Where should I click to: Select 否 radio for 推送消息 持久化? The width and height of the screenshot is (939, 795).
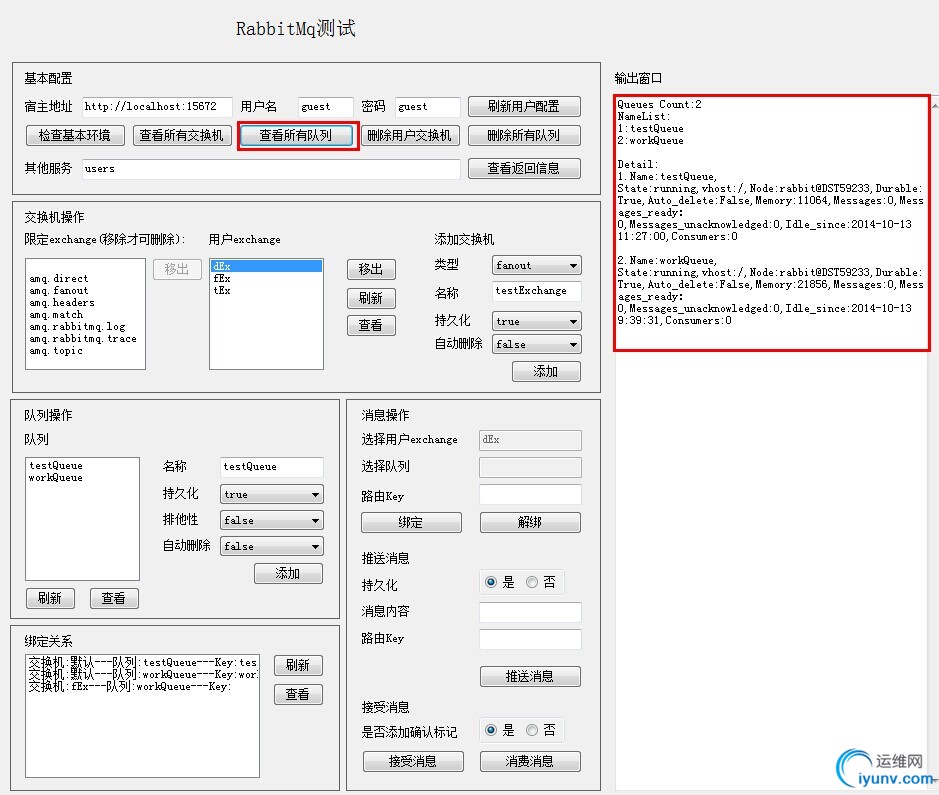coord(532,582)
